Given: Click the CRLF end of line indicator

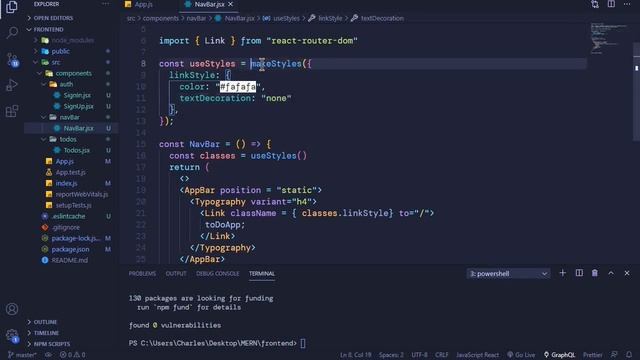Looking at the screenshot, I should pos(441,355).
